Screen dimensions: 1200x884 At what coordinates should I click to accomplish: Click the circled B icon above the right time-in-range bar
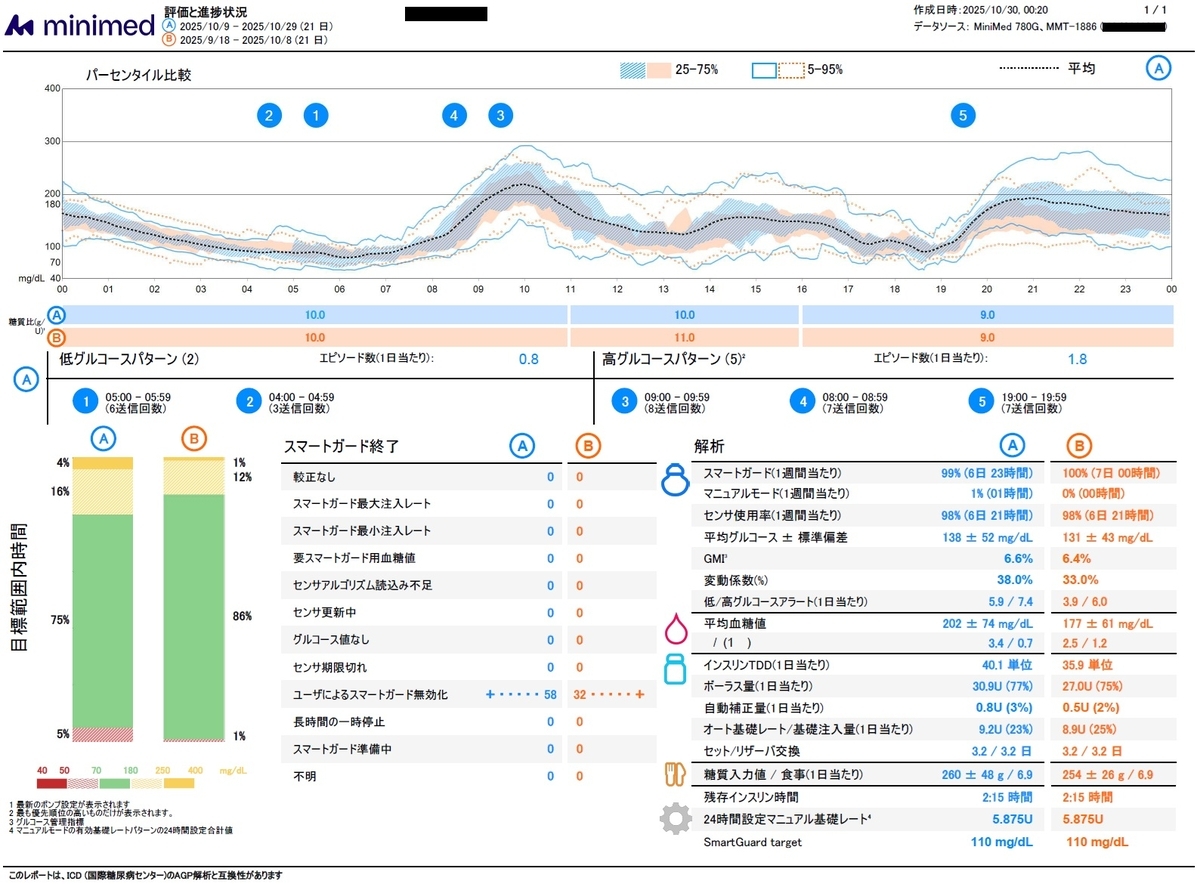[194, 438]
